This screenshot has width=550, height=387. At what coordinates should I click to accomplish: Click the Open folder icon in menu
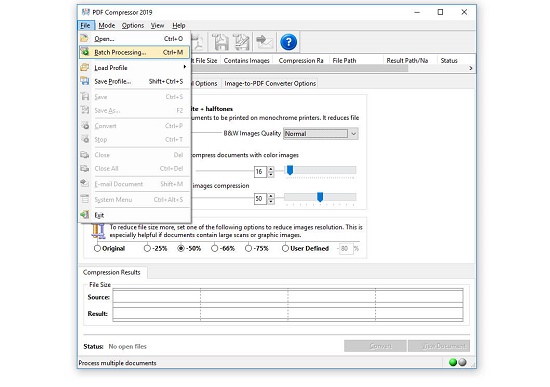(x=85, y=38)
